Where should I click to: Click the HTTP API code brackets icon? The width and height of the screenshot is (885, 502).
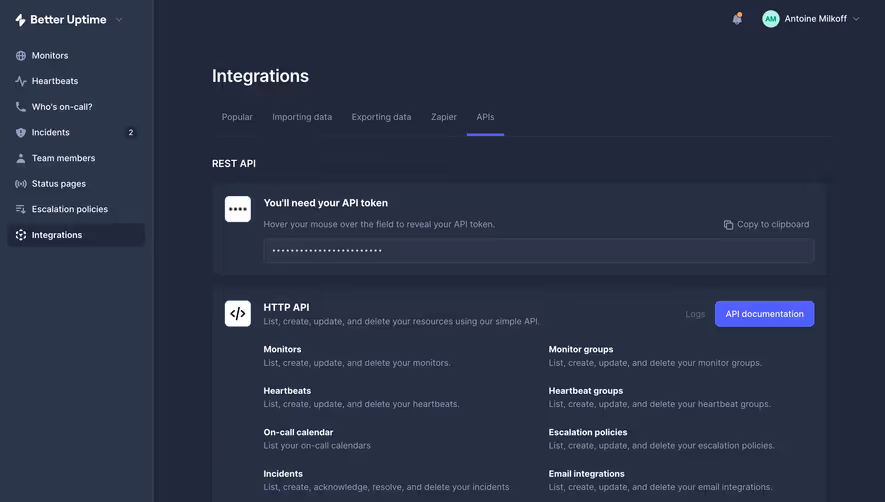[238, 313]
